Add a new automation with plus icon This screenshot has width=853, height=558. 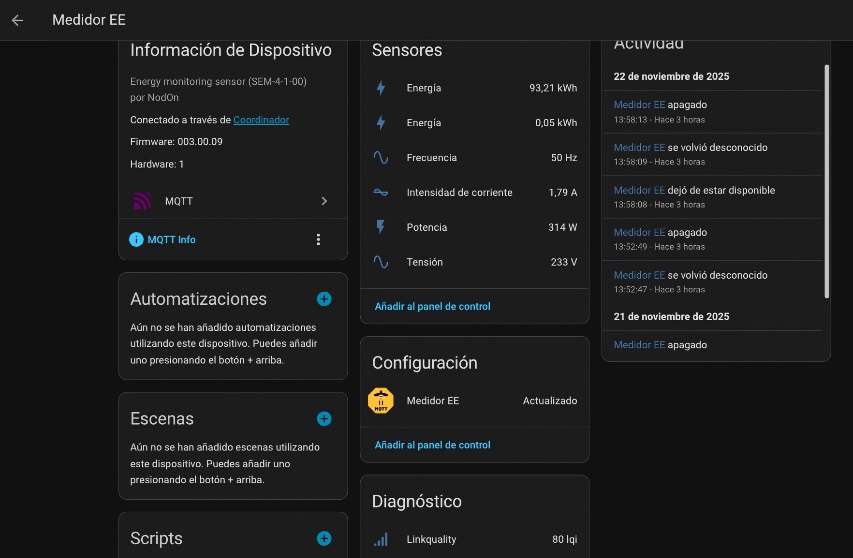[x=324, y=299]
